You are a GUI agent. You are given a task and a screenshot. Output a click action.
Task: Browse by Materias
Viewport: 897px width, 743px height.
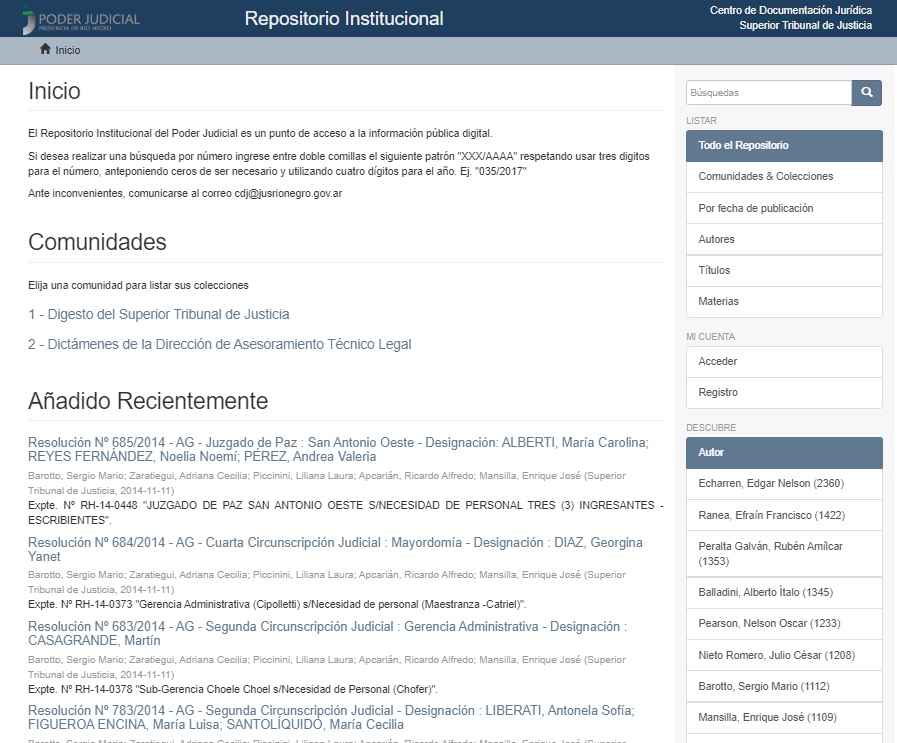click(718, 302)
